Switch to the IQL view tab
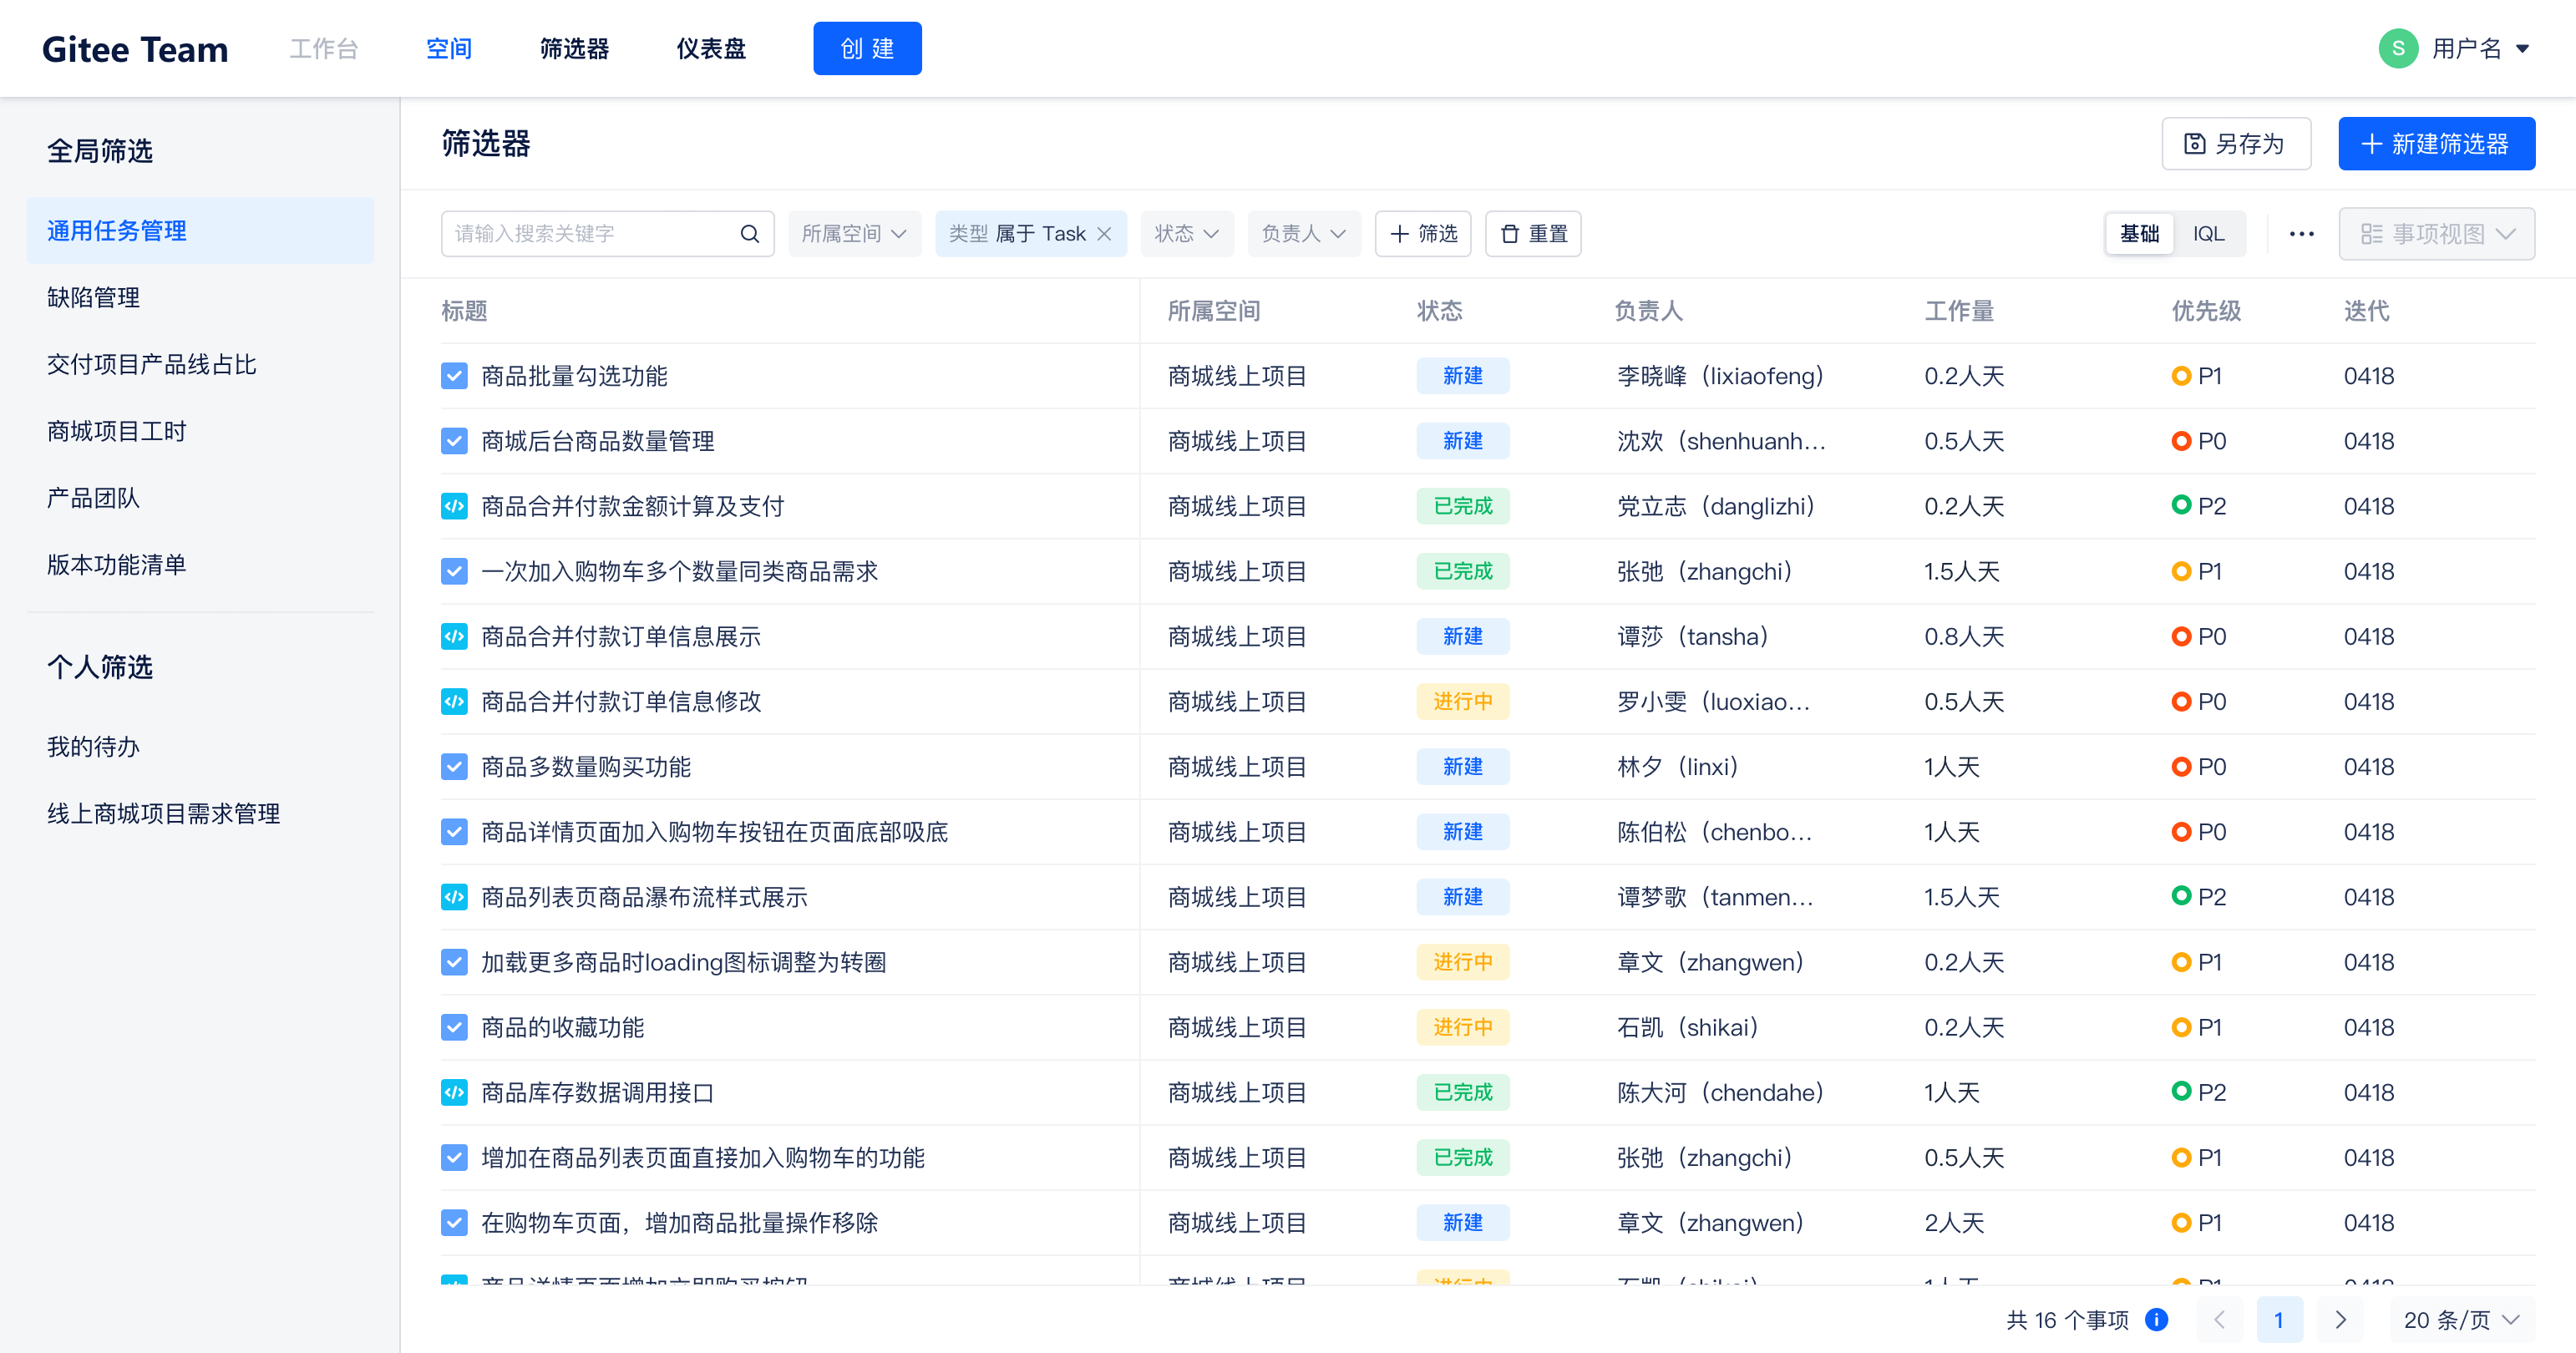This screenshot has height=1353, width=2576. point(2209,233)
